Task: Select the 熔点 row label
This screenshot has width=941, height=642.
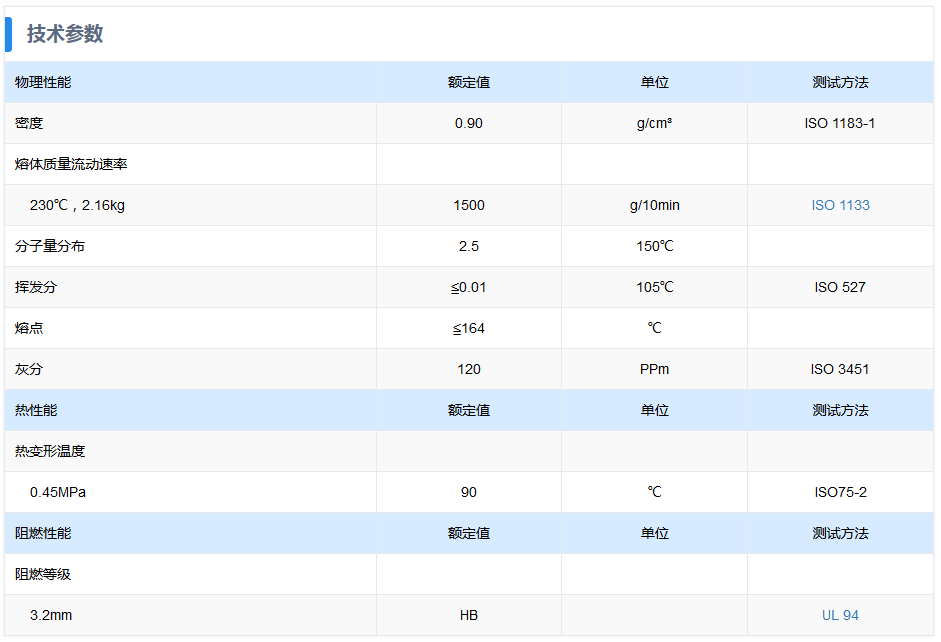Action: [29, 328]
